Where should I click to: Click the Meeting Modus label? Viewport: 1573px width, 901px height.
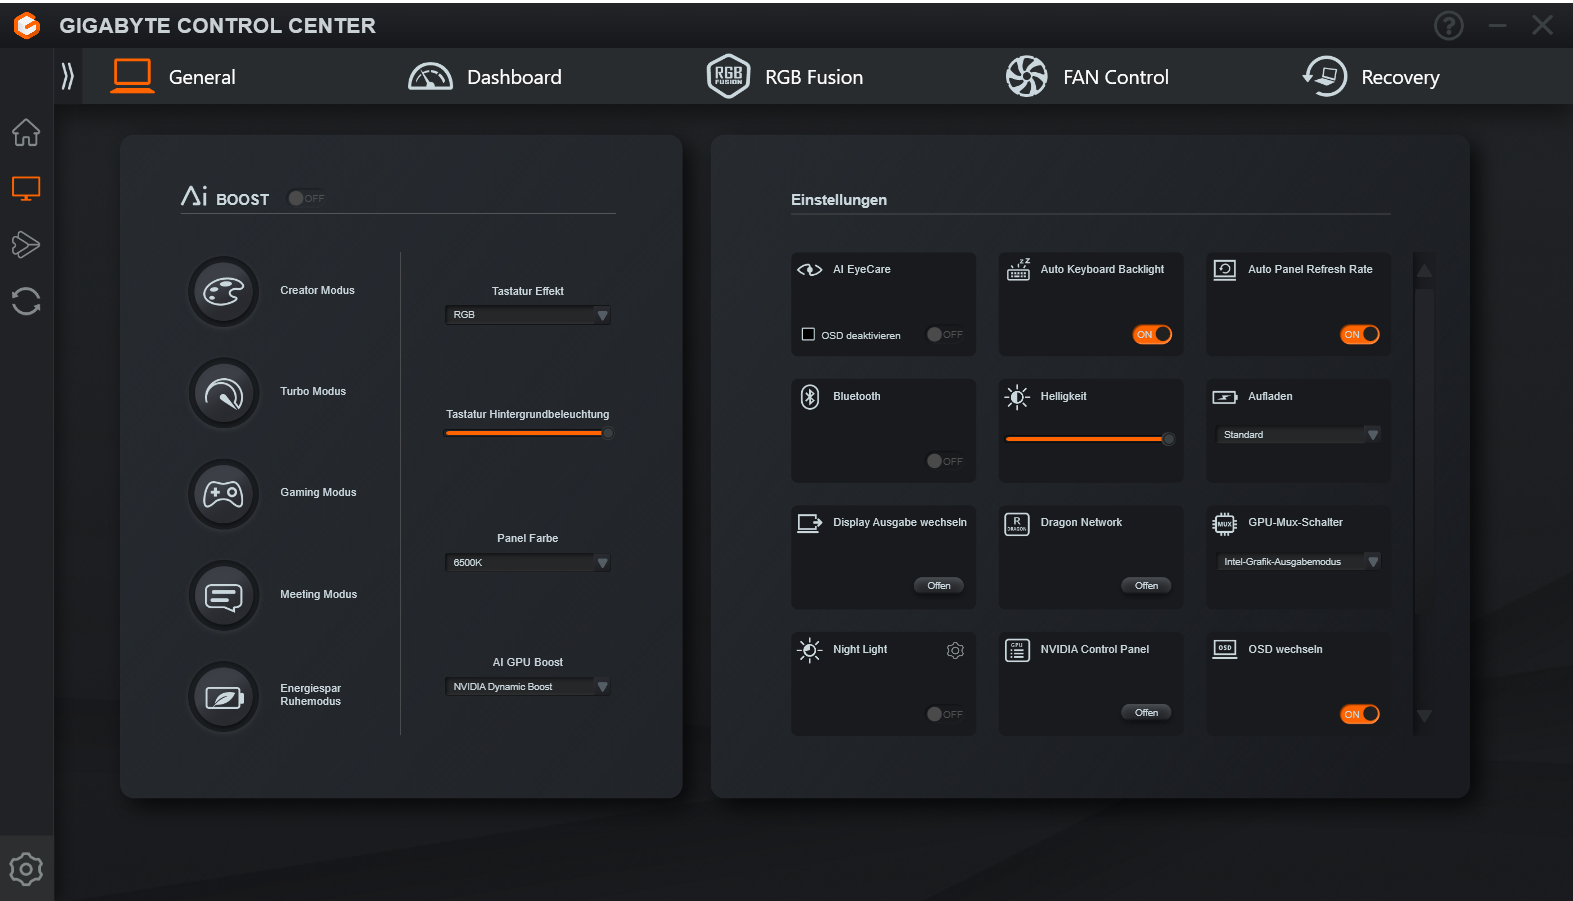pyautogui.click(x=318, y=594)
